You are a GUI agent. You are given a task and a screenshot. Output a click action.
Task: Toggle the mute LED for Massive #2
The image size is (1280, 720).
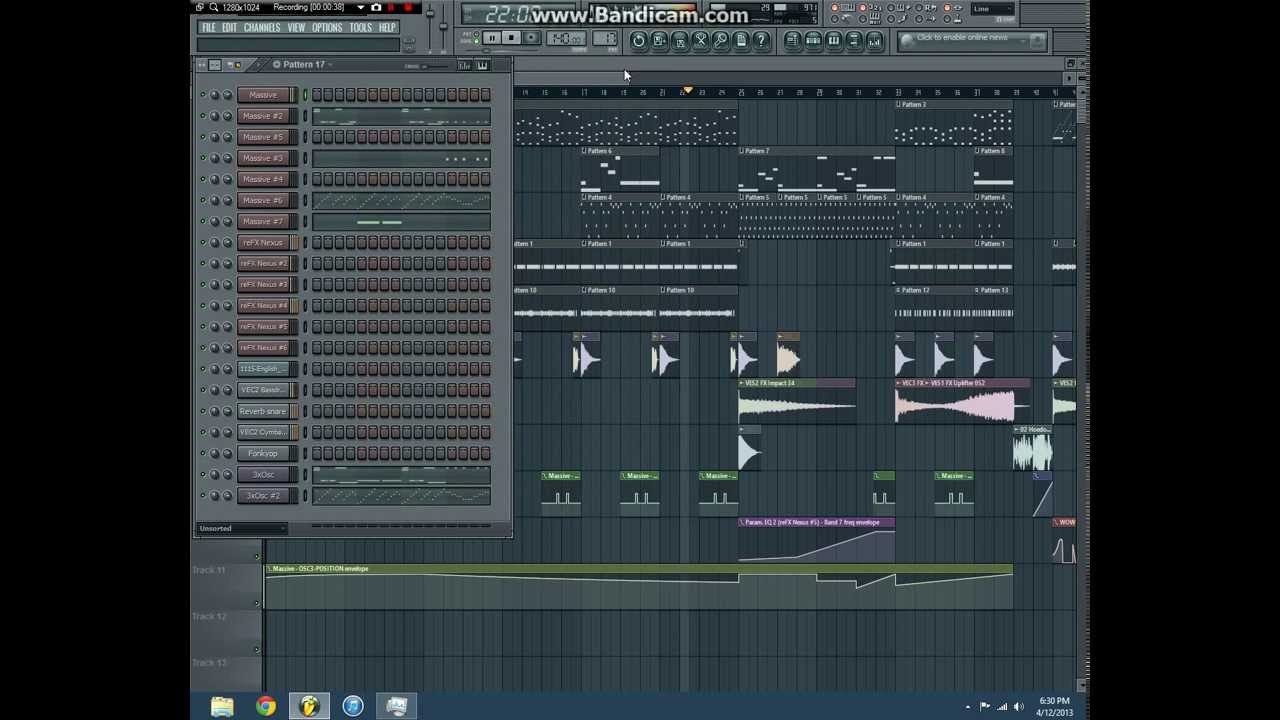(x=202, y=116)
